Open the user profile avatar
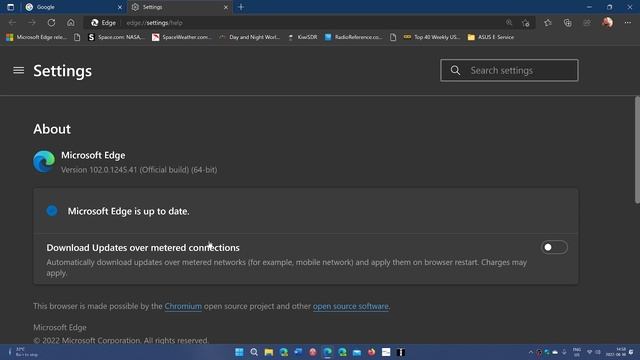Viewport: 640px width, 360px height. pyautogui.click(x=607, y=22)
